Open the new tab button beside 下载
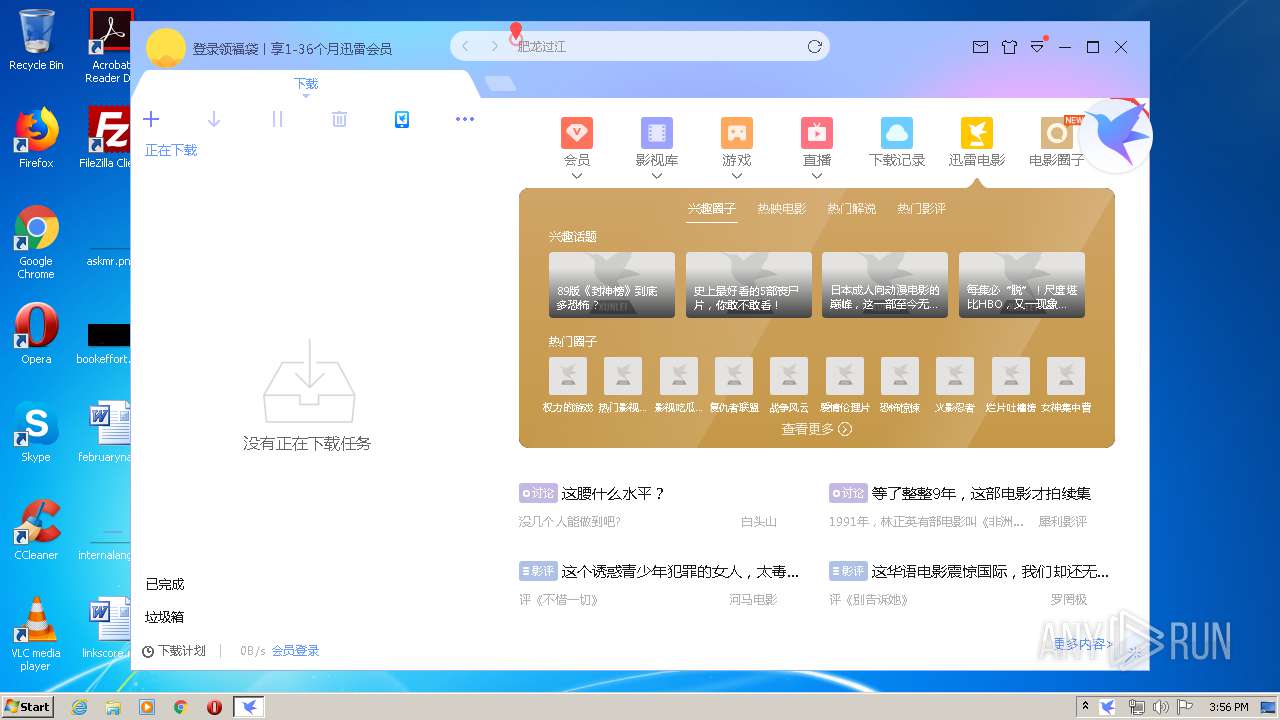The image size is (1280, 720). pyautogui.click(x=501, y=84)
